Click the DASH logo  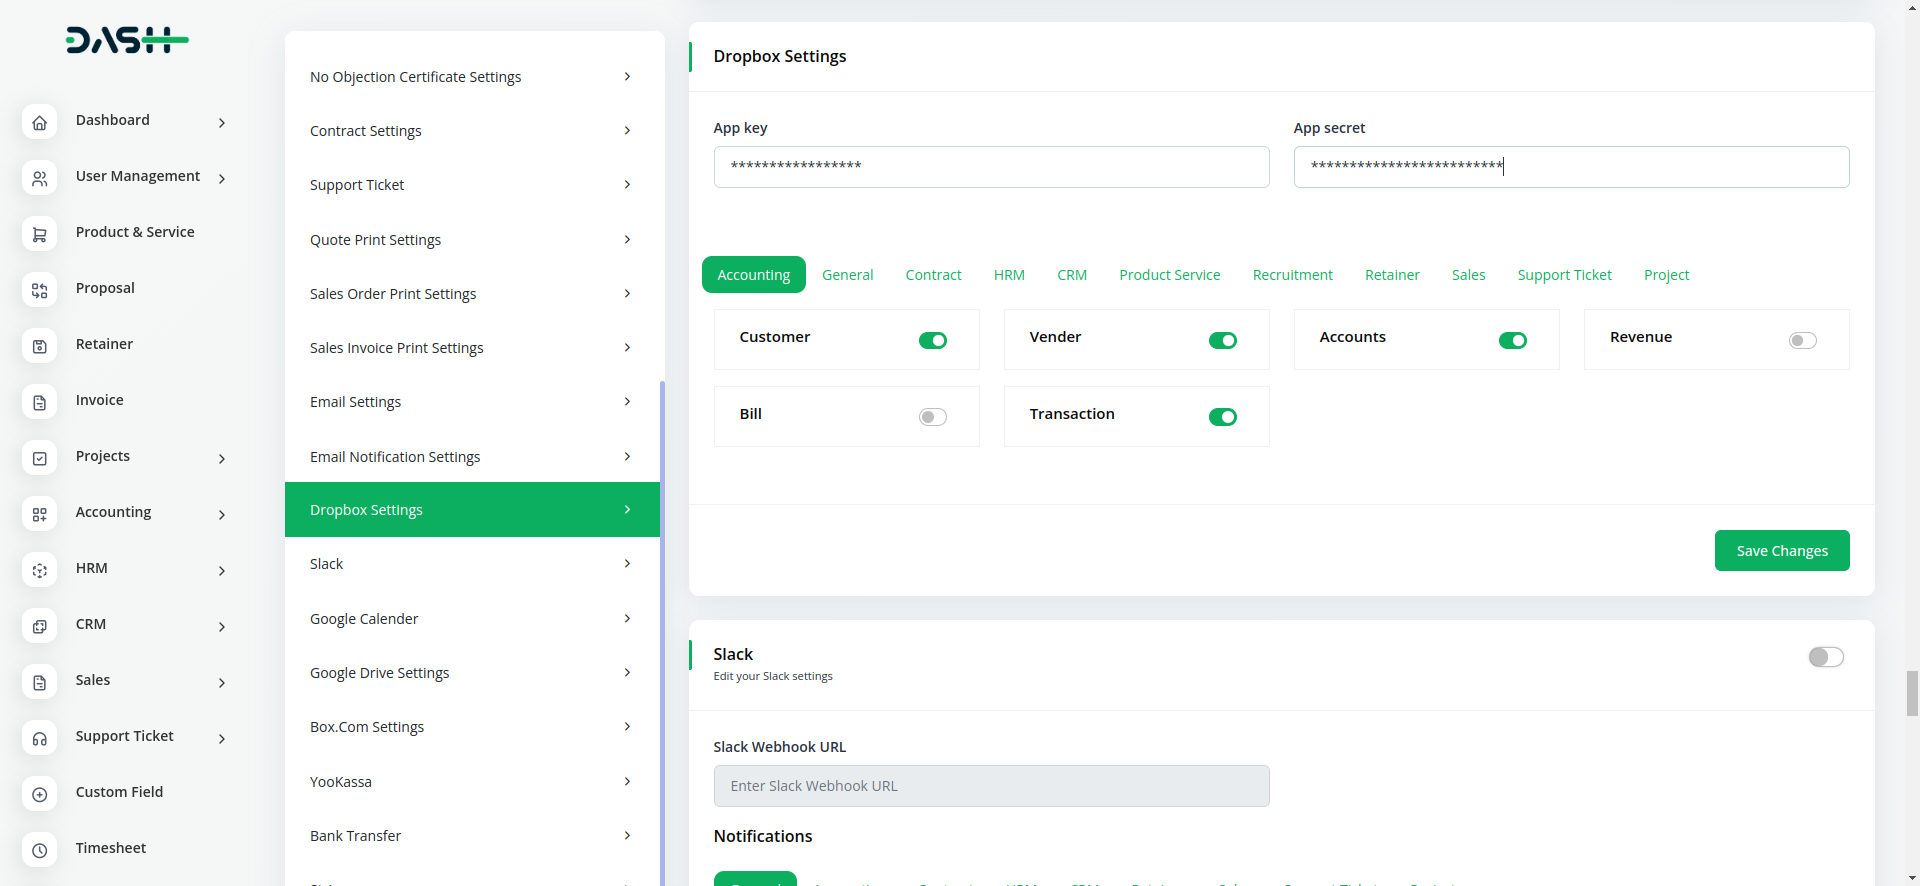(x=127, y=40)
